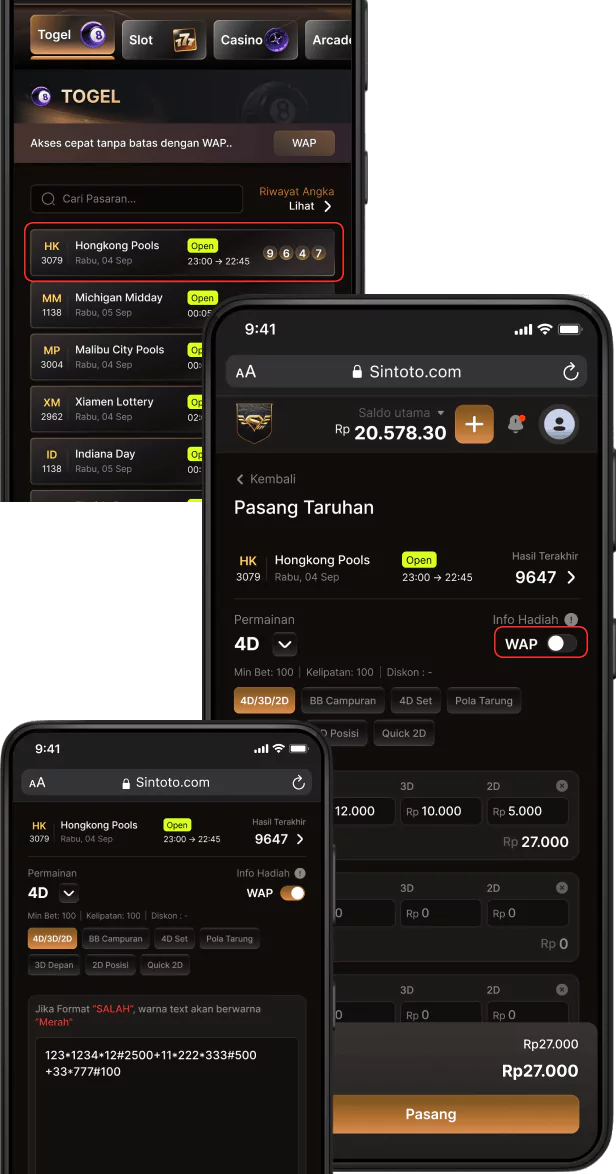Click the WAP button in the Togel banner

tap(304, 143)
